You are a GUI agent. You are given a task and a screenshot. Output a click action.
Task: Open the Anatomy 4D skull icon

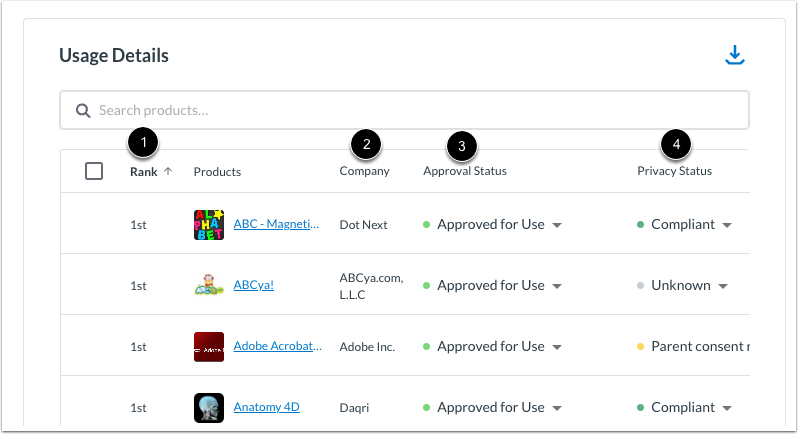pos(209,408)
